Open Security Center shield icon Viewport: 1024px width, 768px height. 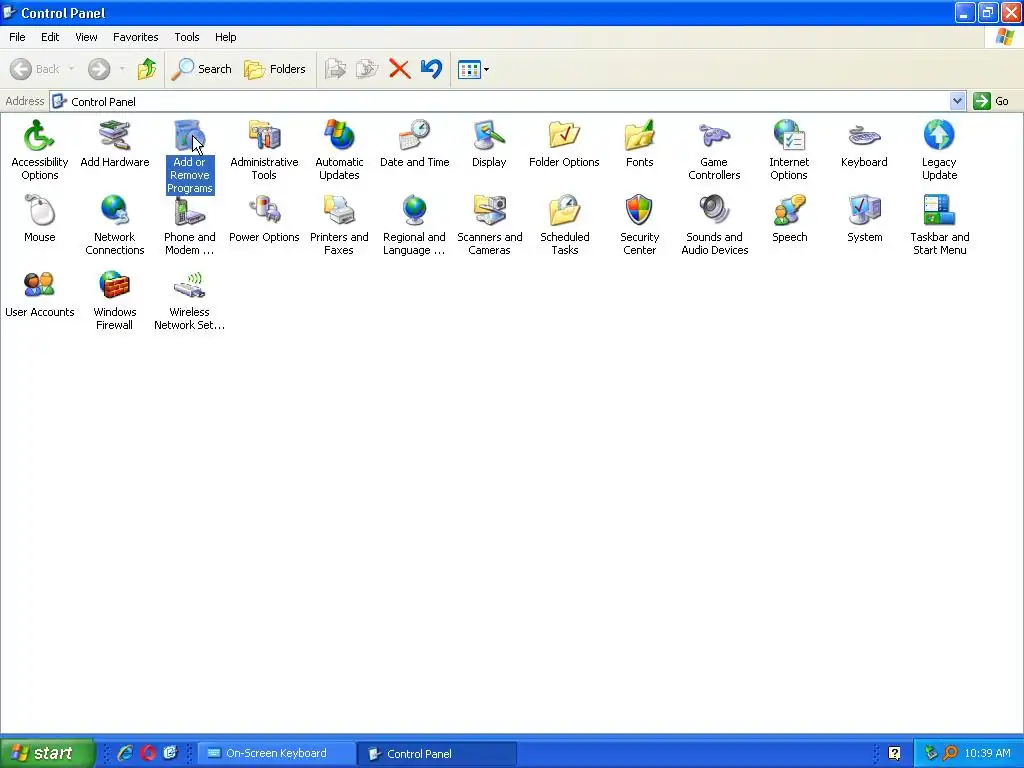pos(639,225)
